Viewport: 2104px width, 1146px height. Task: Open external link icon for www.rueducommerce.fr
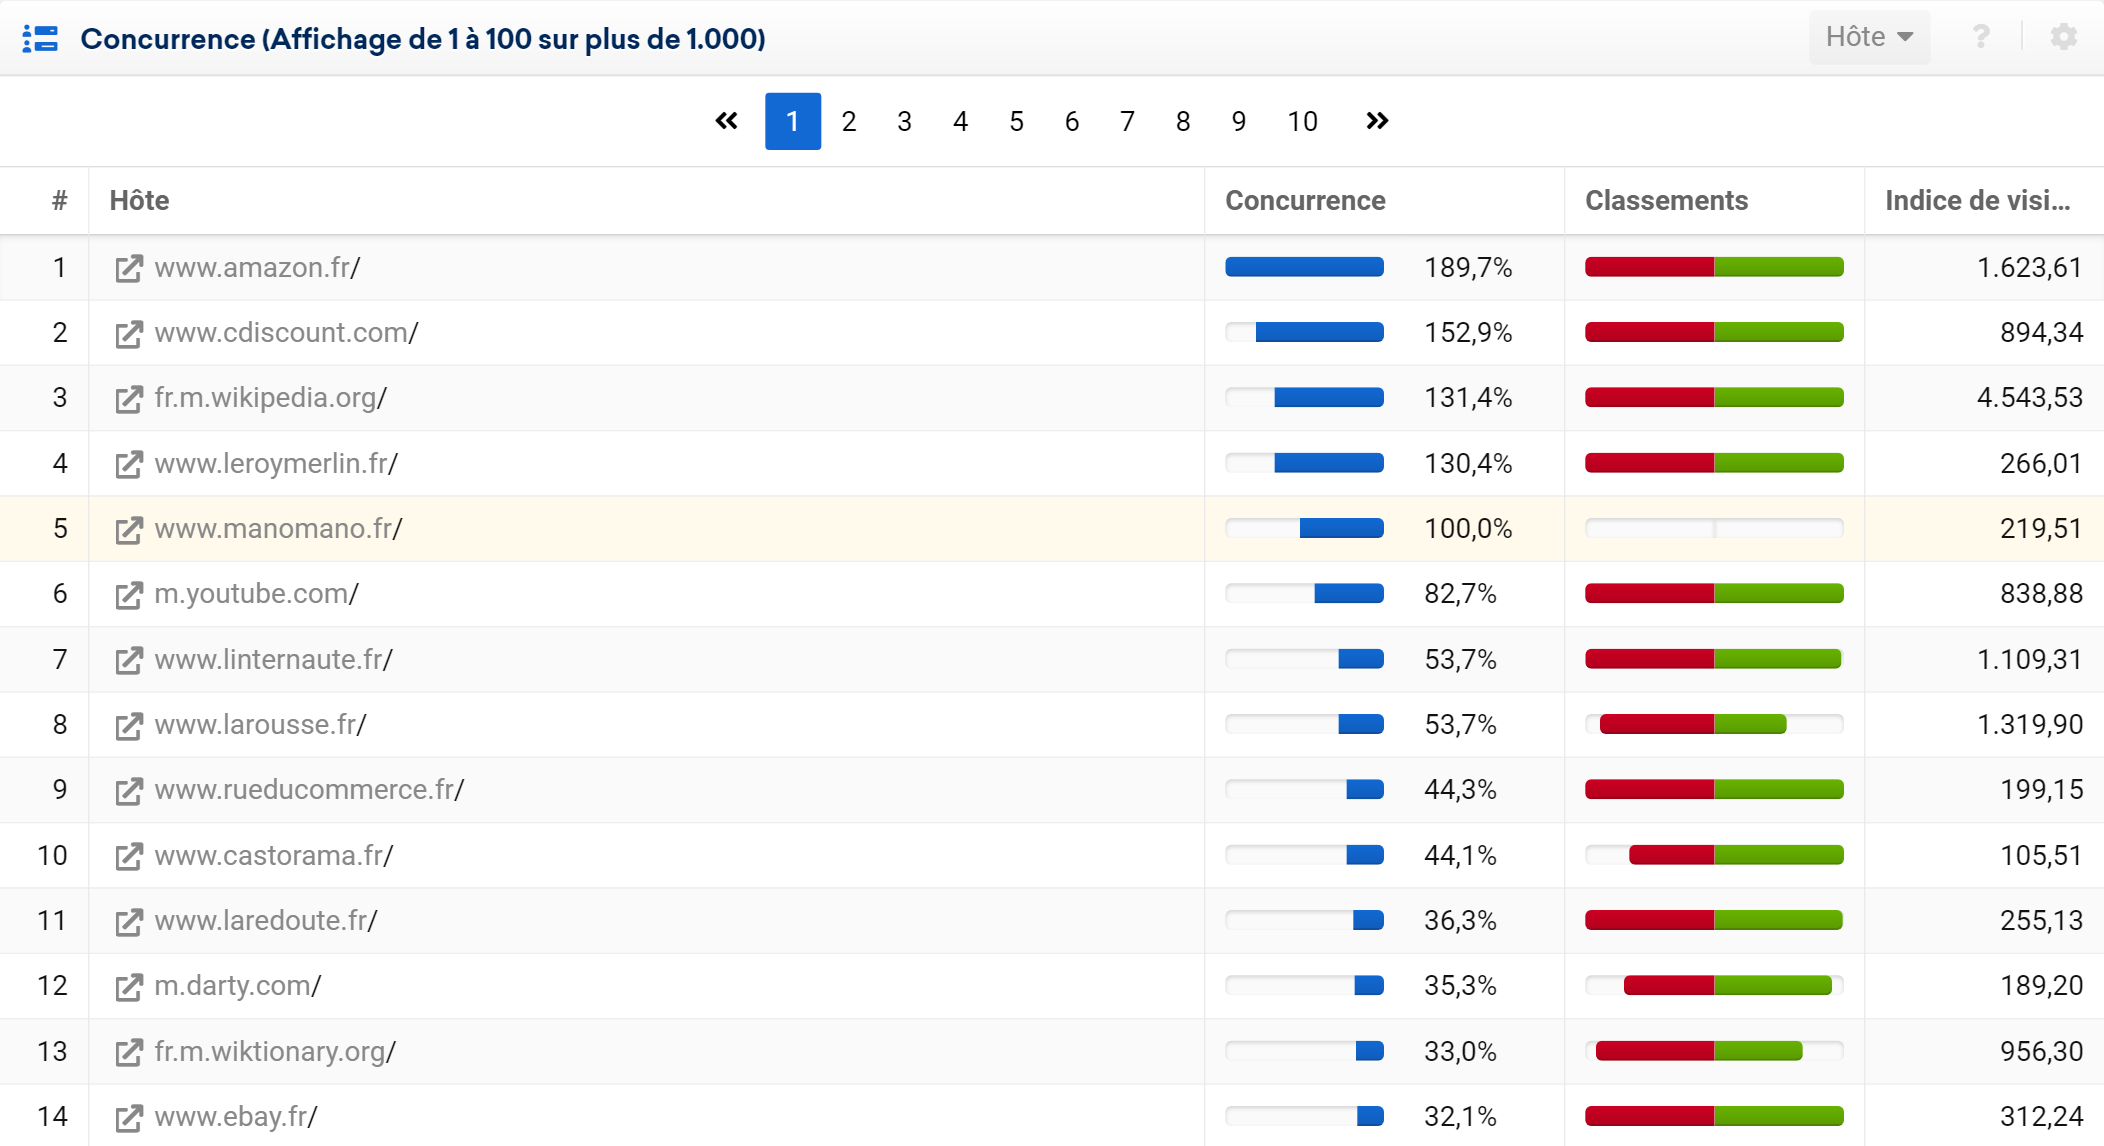(129, 790)
